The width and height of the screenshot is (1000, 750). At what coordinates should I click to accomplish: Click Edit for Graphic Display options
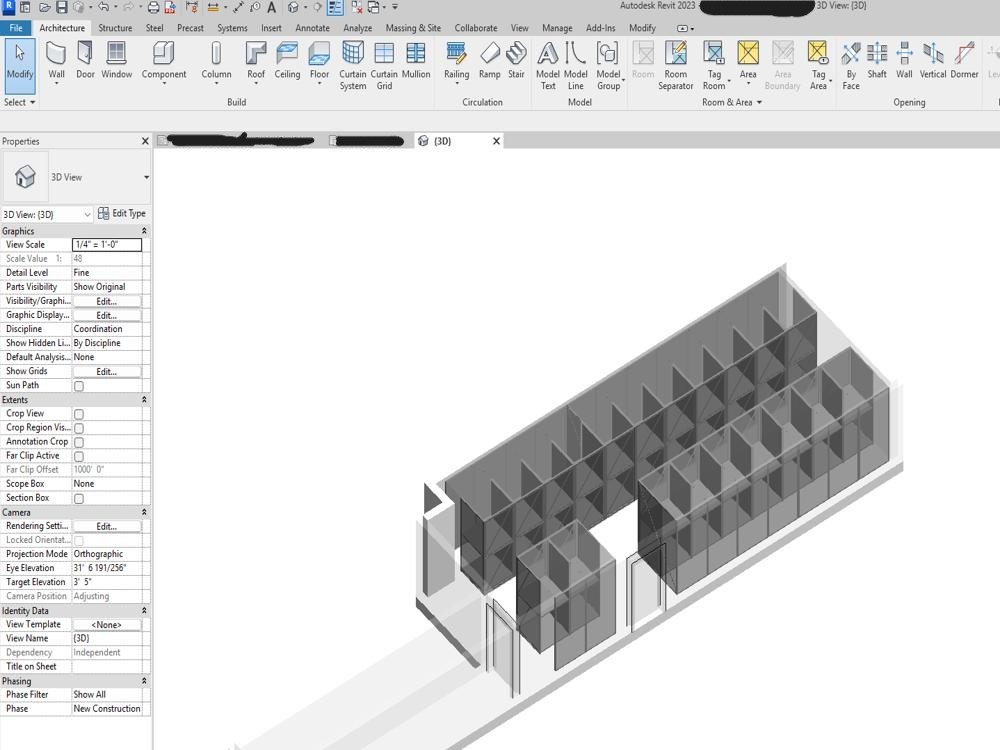107,315
